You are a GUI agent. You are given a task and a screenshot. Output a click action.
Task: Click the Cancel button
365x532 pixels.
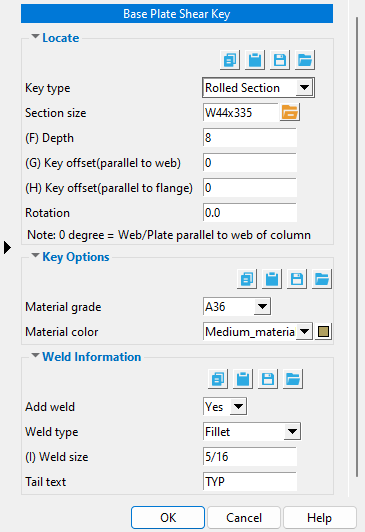point(244,517)
